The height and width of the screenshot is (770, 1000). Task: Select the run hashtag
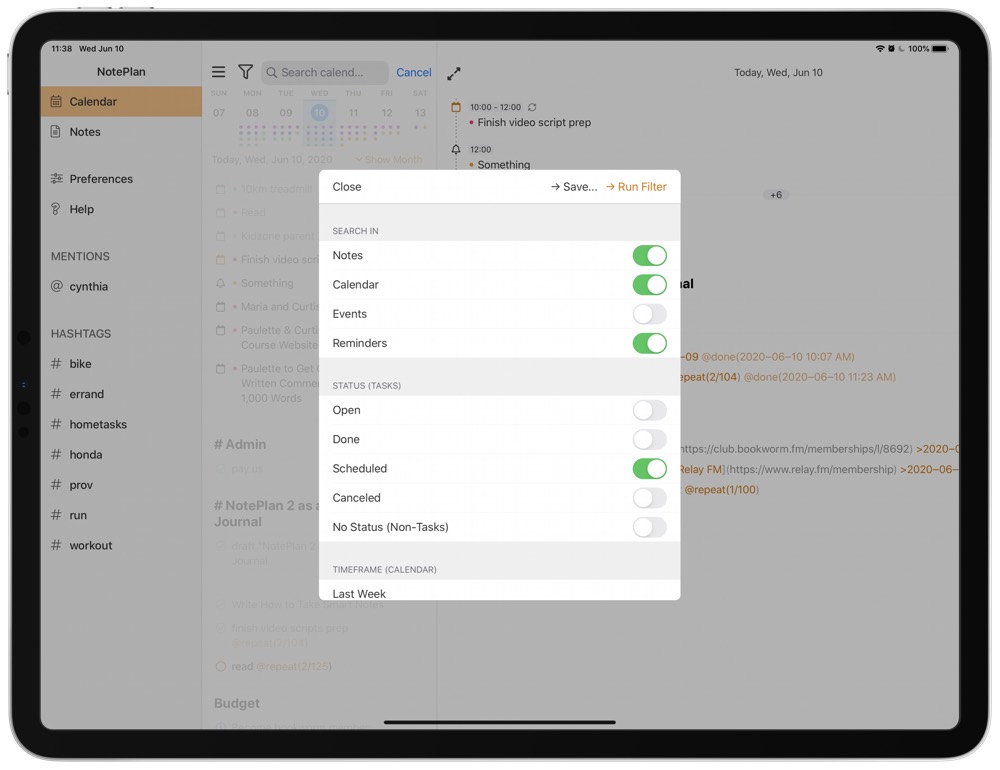coord(121,515)
